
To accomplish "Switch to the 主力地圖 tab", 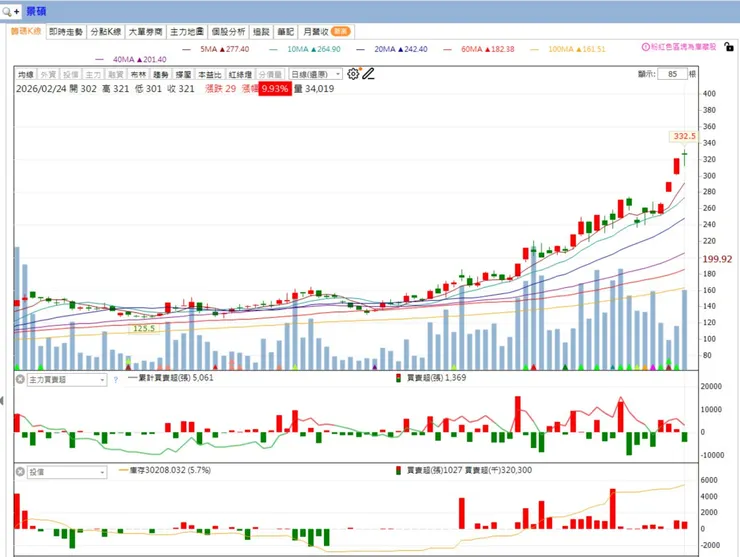I will tap(187, 32).
